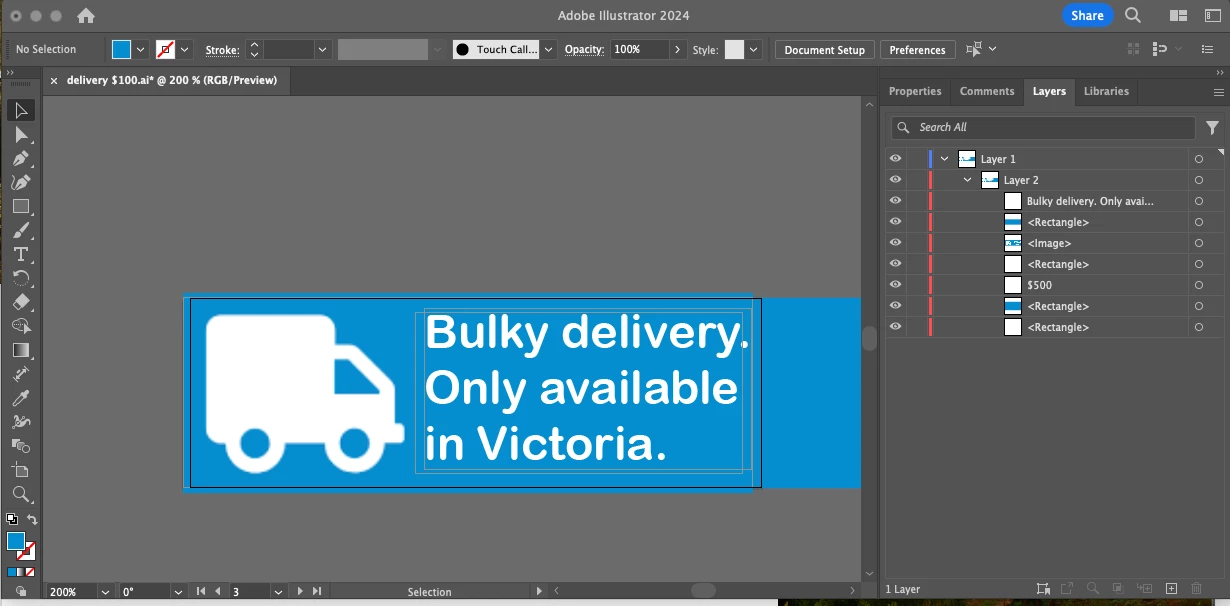Select the Selection tool arrow
The height and width of the screenshot is (606, 1230).
[x=21, y=110]
